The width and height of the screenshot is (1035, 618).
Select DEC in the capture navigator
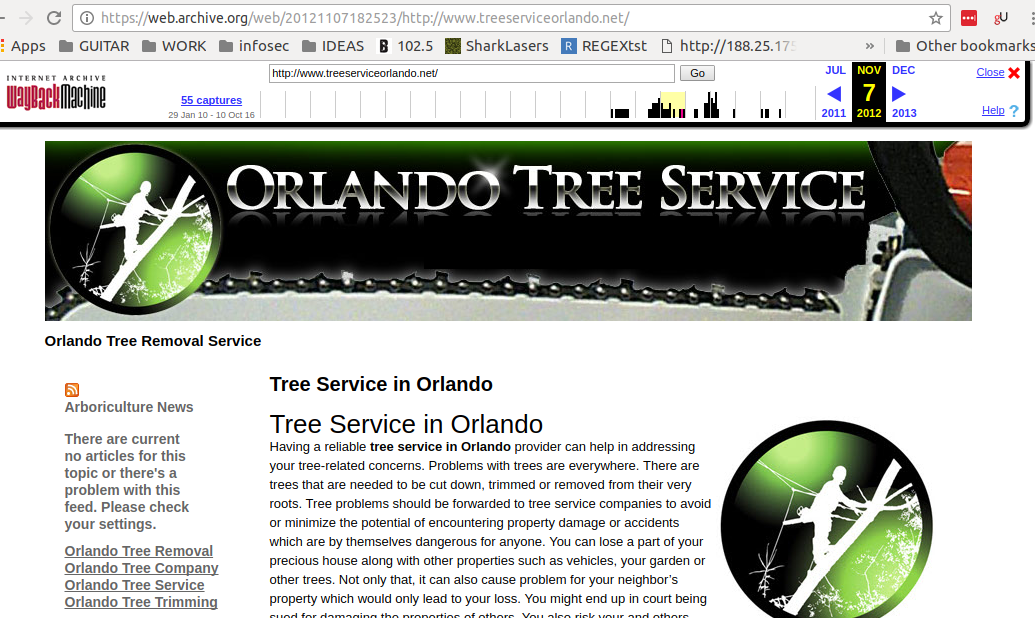coord(903,70)
